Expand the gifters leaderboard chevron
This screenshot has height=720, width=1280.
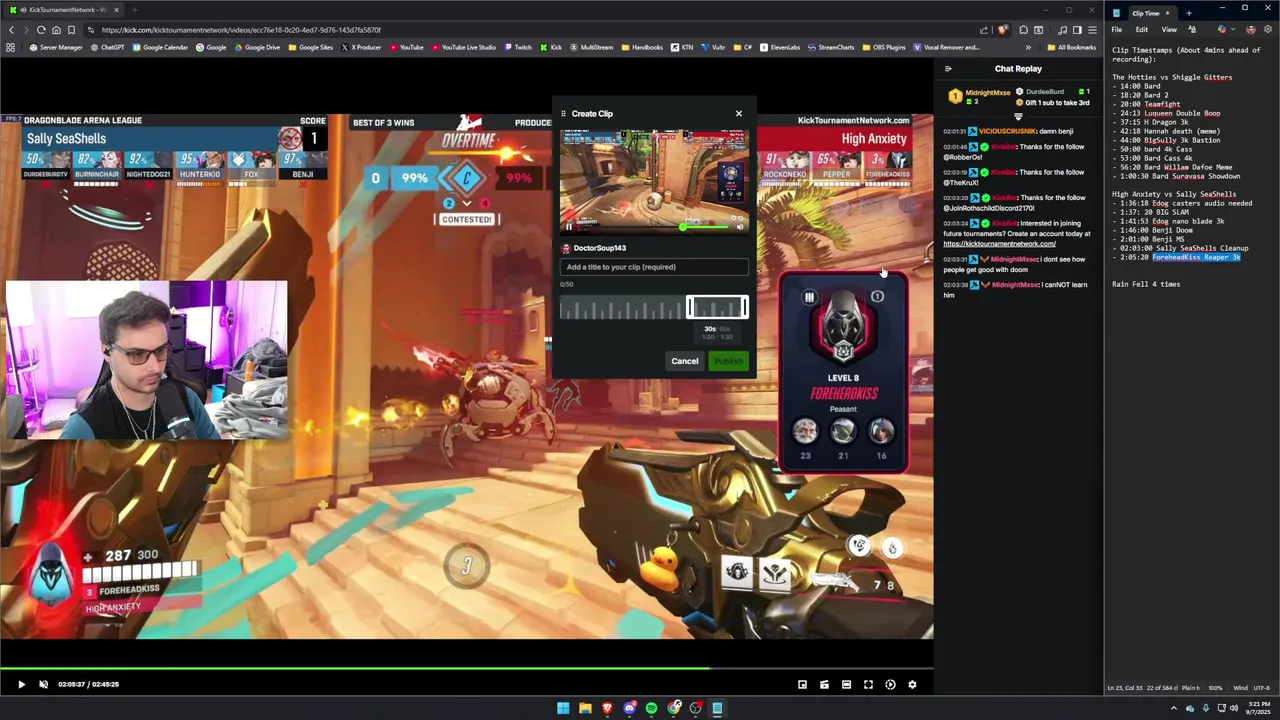pos(1018,117)
